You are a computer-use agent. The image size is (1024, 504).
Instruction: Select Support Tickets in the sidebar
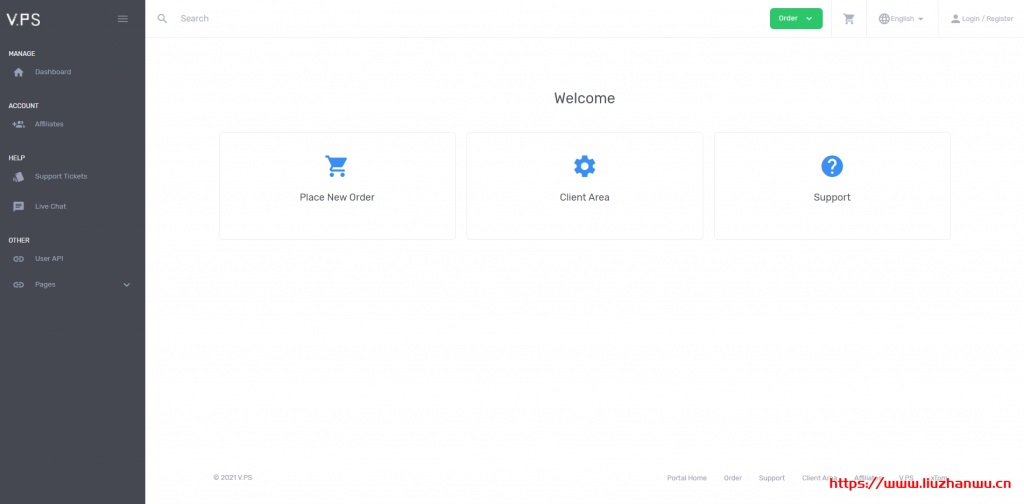coord(61,177)
